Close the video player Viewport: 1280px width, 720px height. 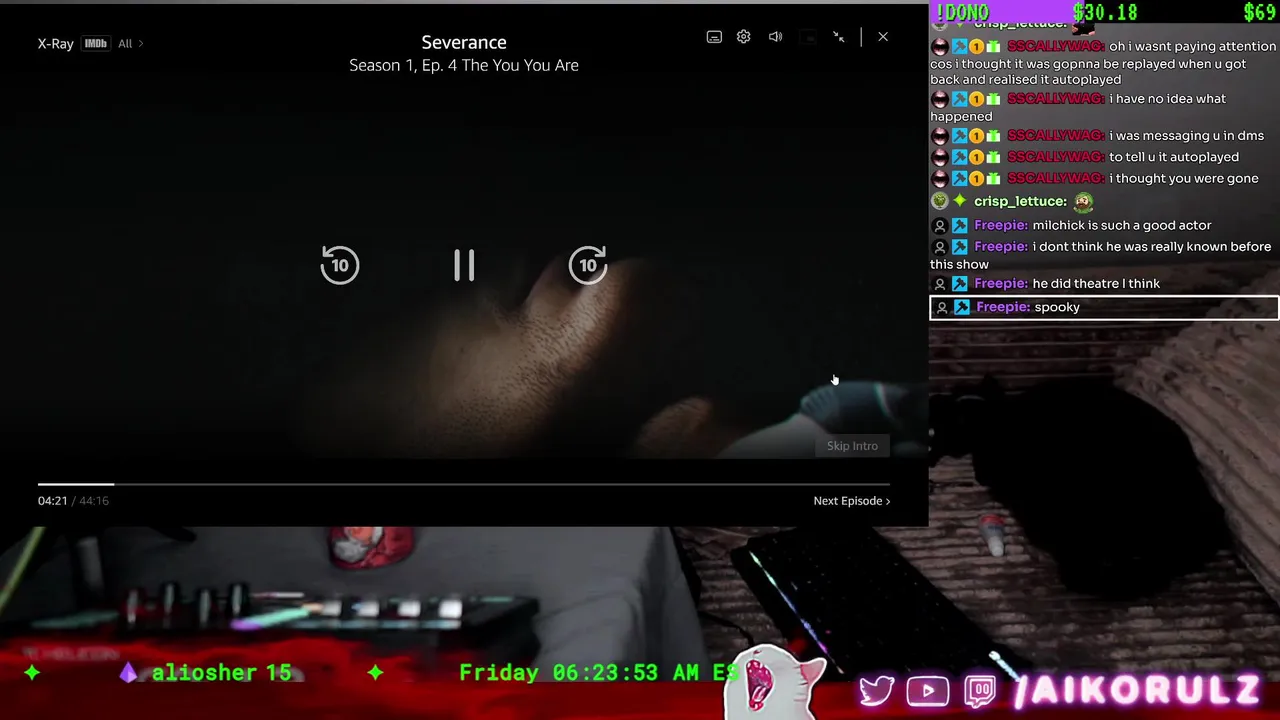(x=883, y=37)
